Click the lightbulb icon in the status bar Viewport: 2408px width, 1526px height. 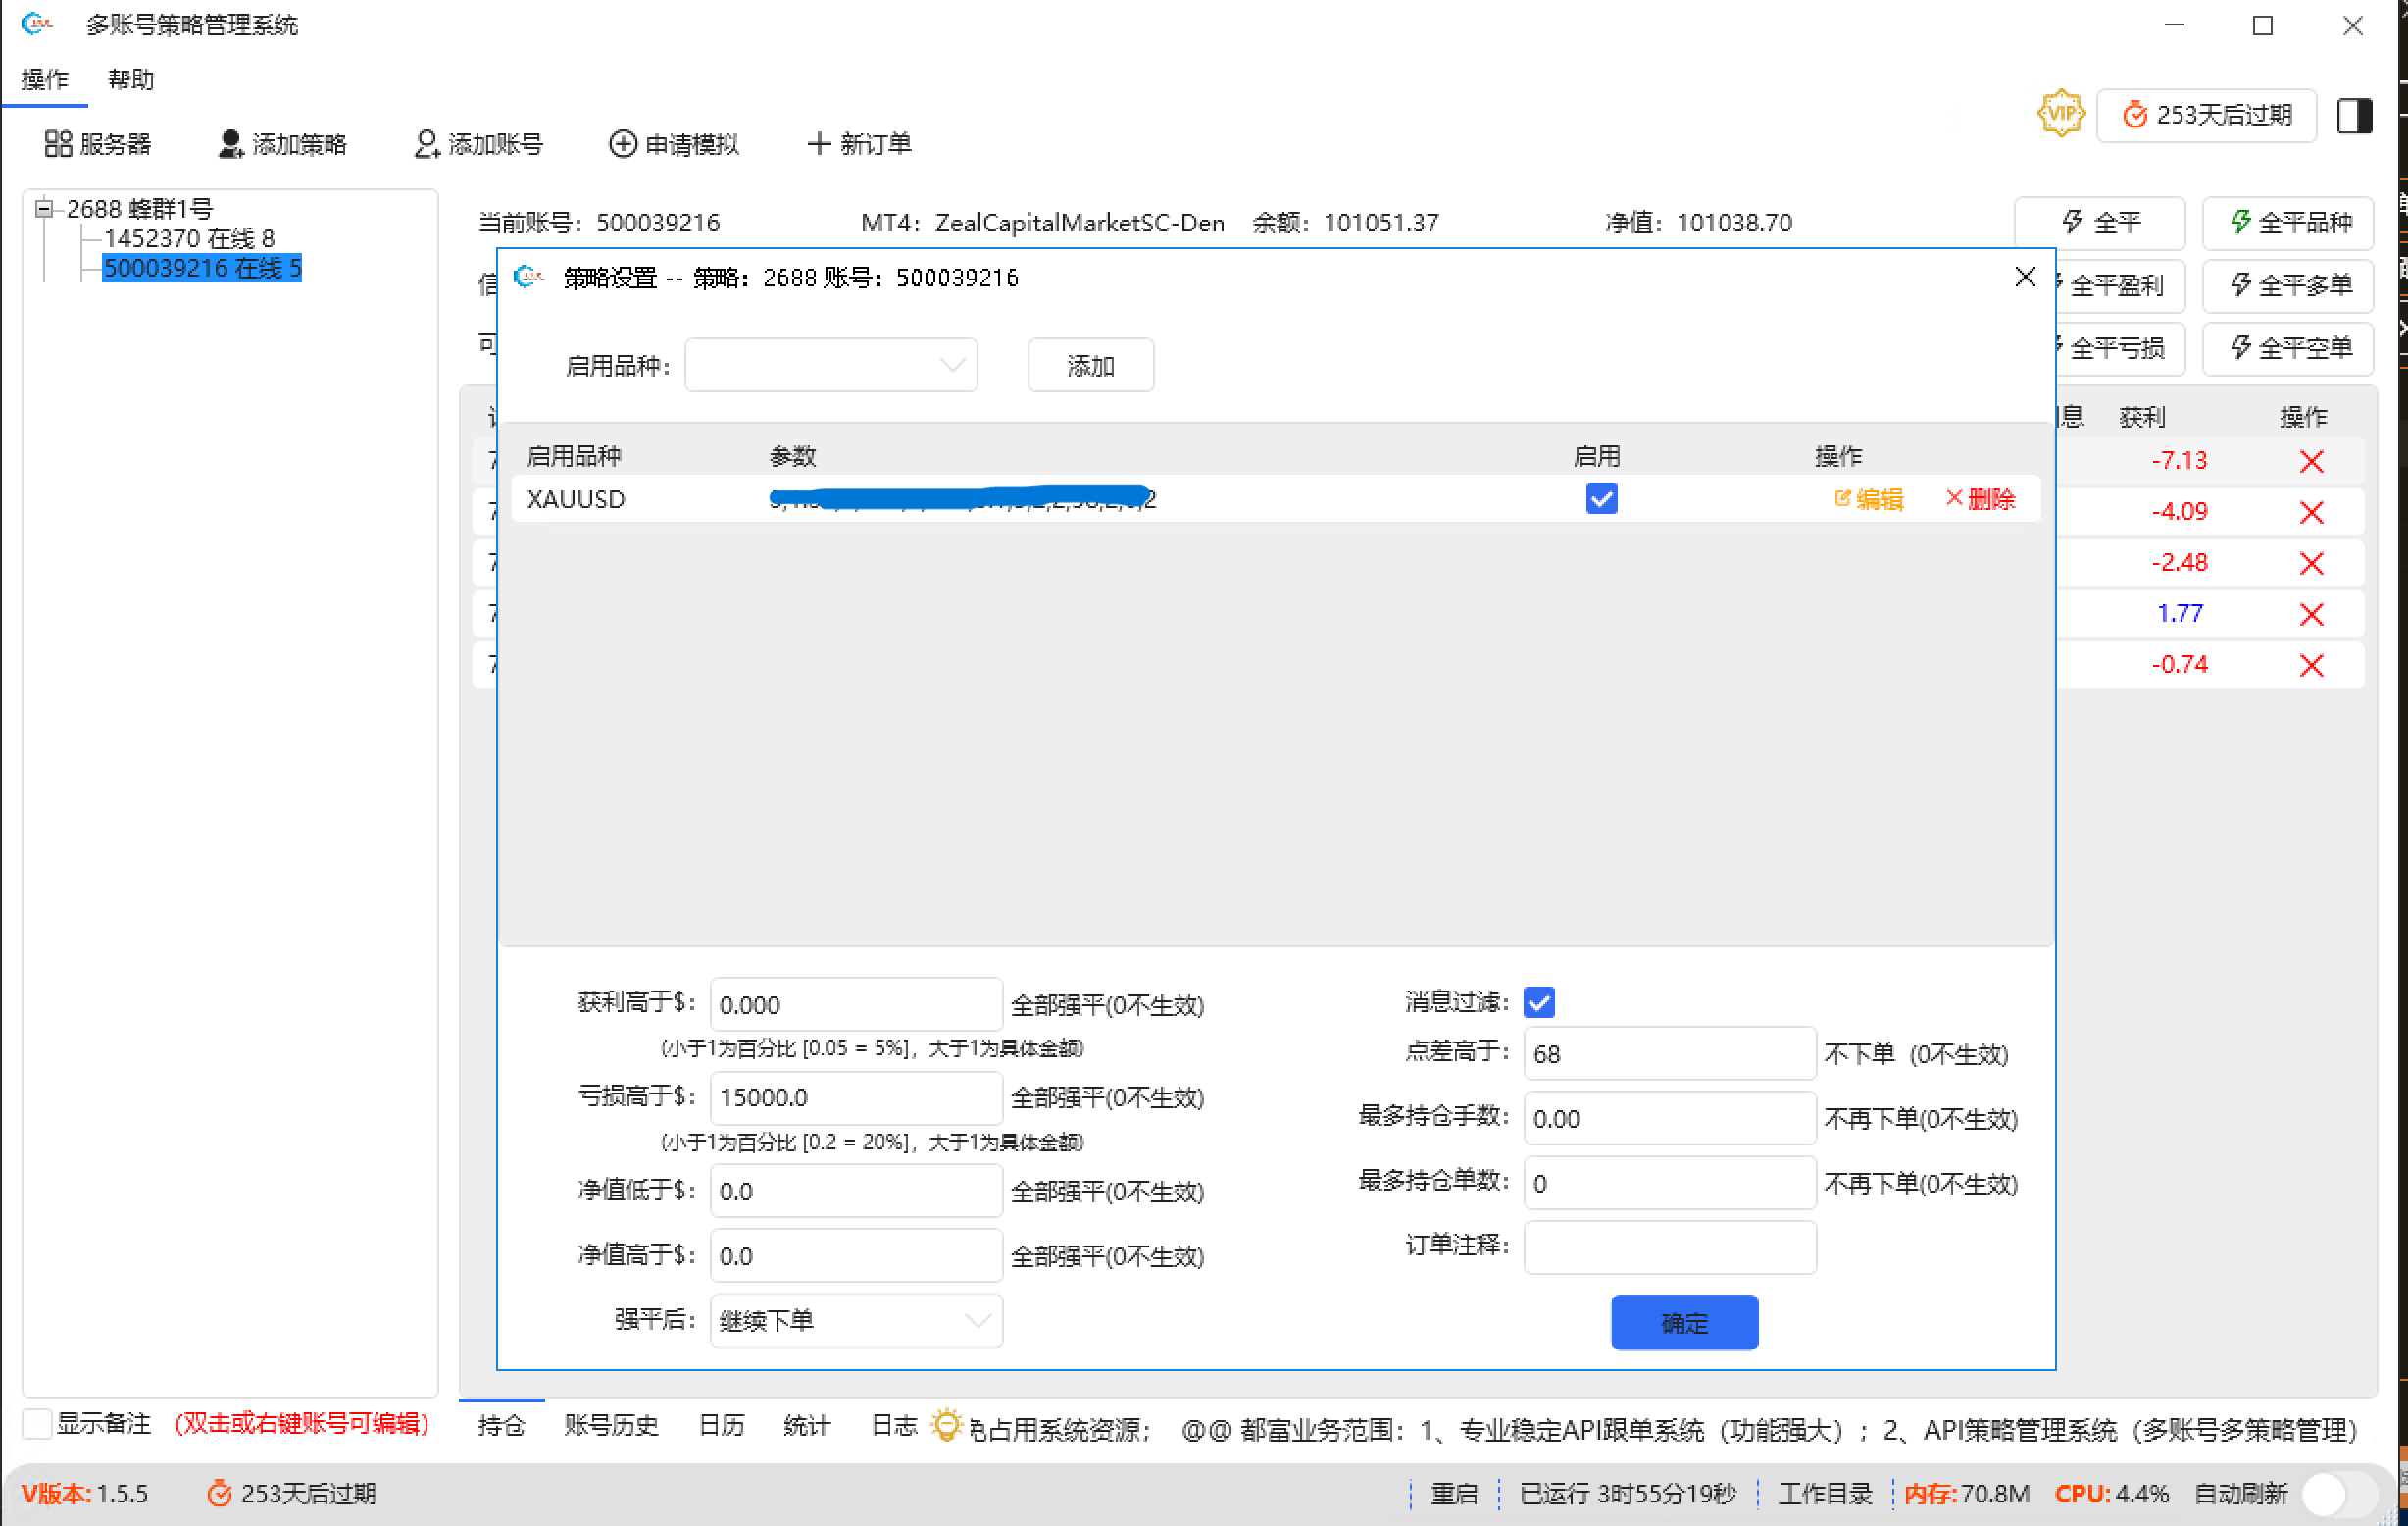pyautogui.click(x=947, y=1424)
